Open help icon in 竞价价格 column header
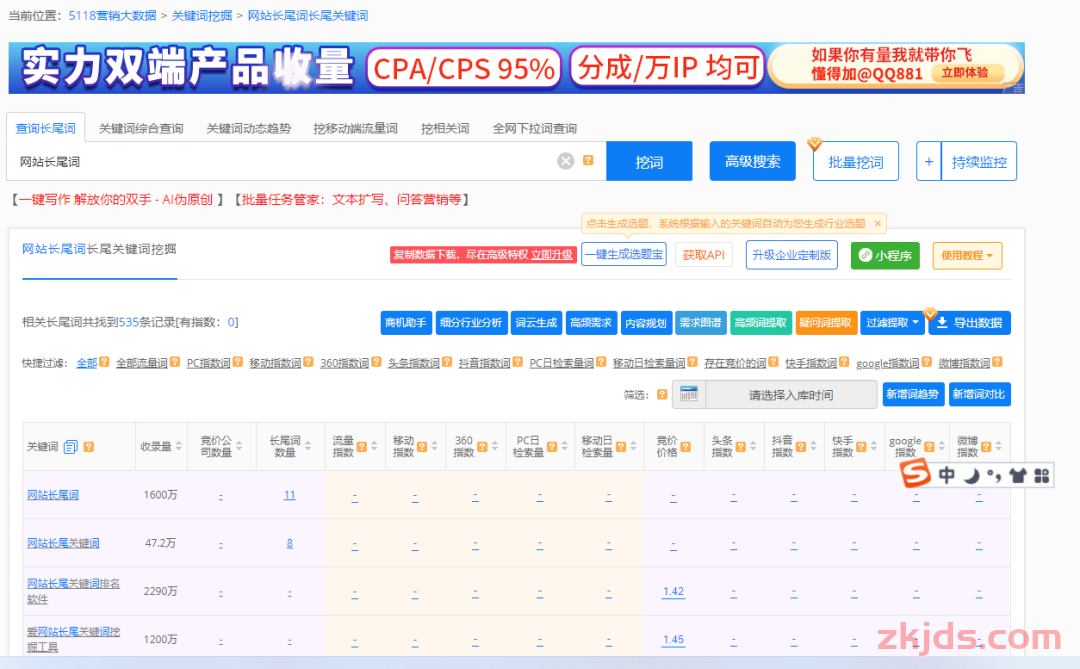 coord(685,447)
